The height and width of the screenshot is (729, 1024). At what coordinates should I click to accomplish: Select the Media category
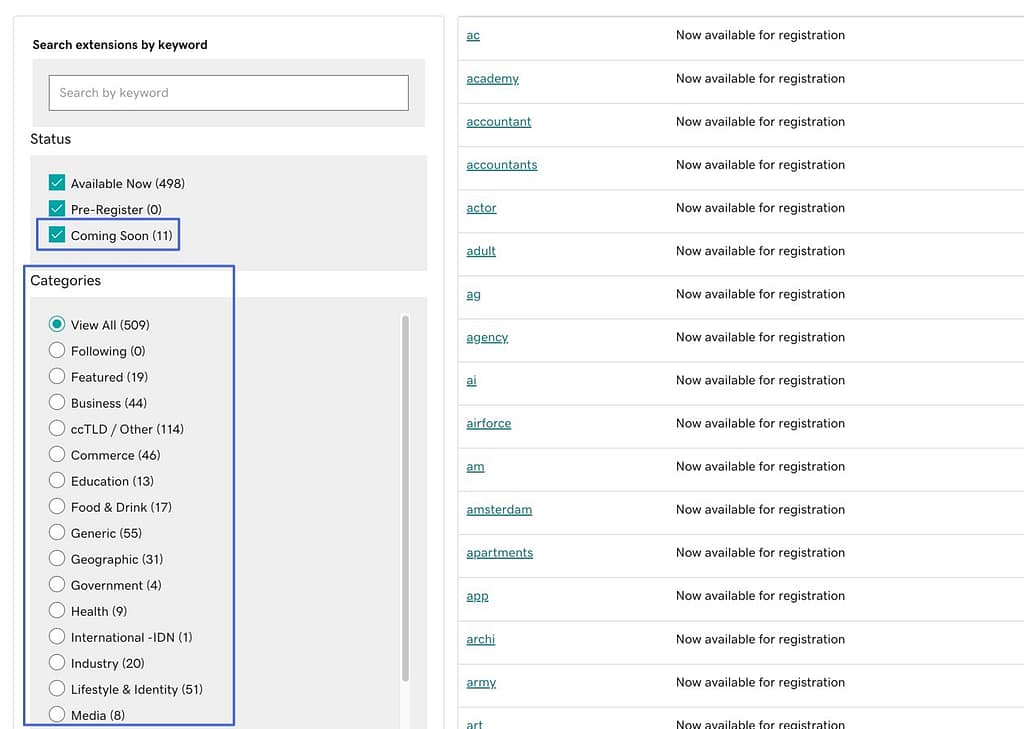(57, 715)
